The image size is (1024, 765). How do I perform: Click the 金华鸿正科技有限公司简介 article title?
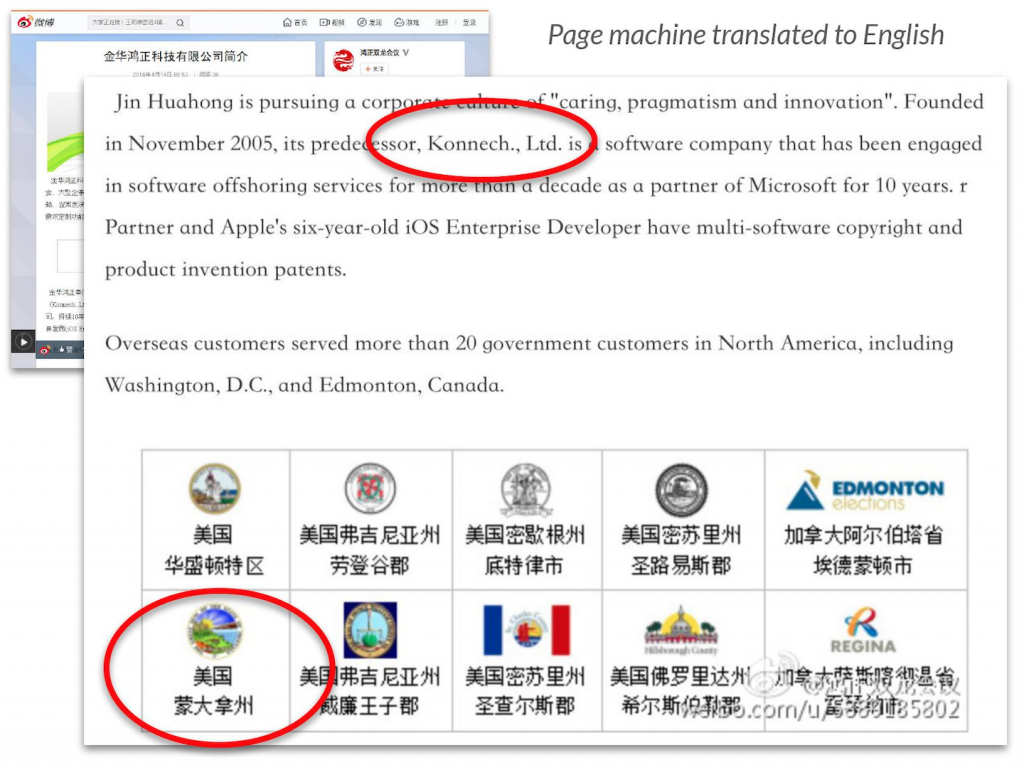point(176,56)
